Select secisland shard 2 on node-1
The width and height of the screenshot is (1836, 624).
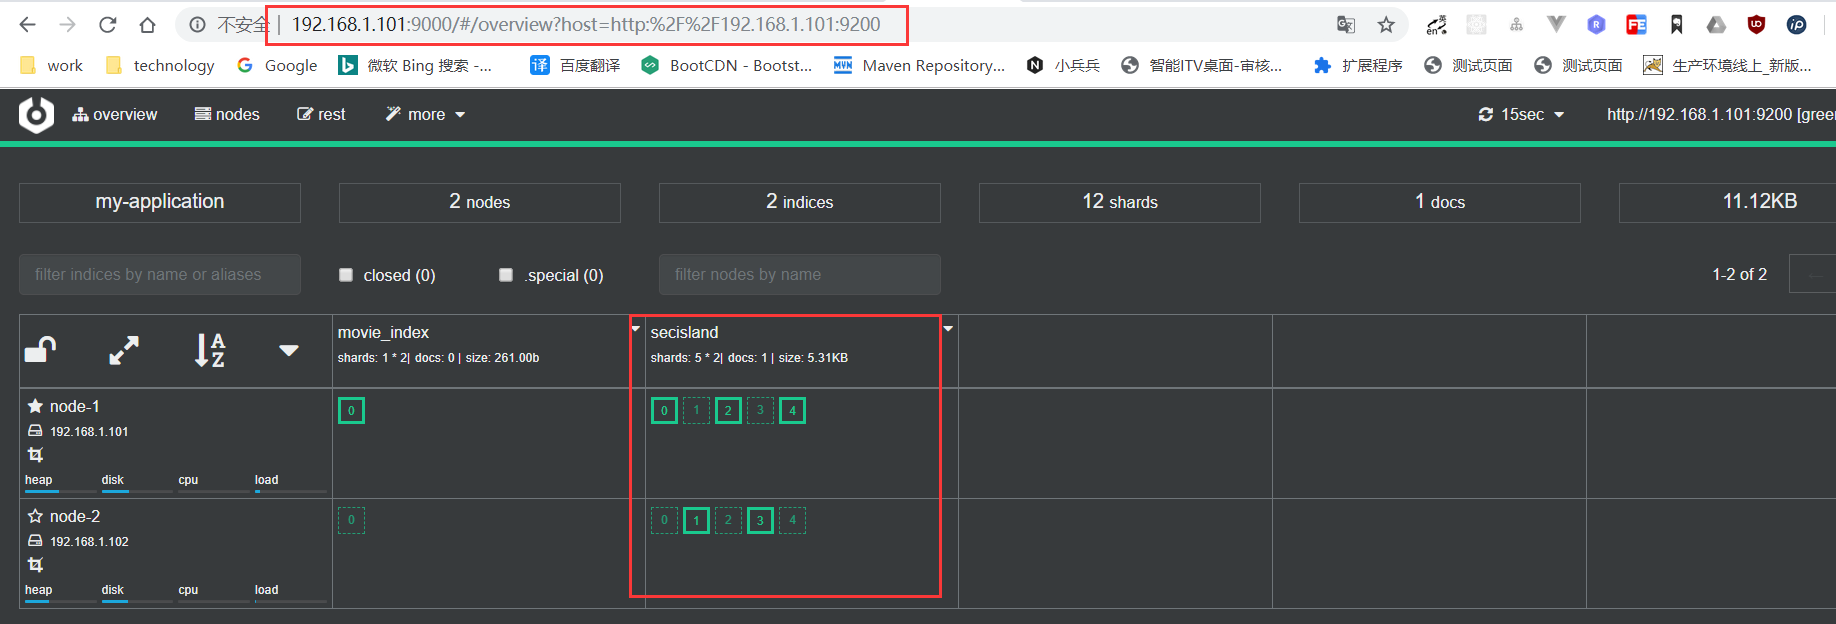point(728,410)
